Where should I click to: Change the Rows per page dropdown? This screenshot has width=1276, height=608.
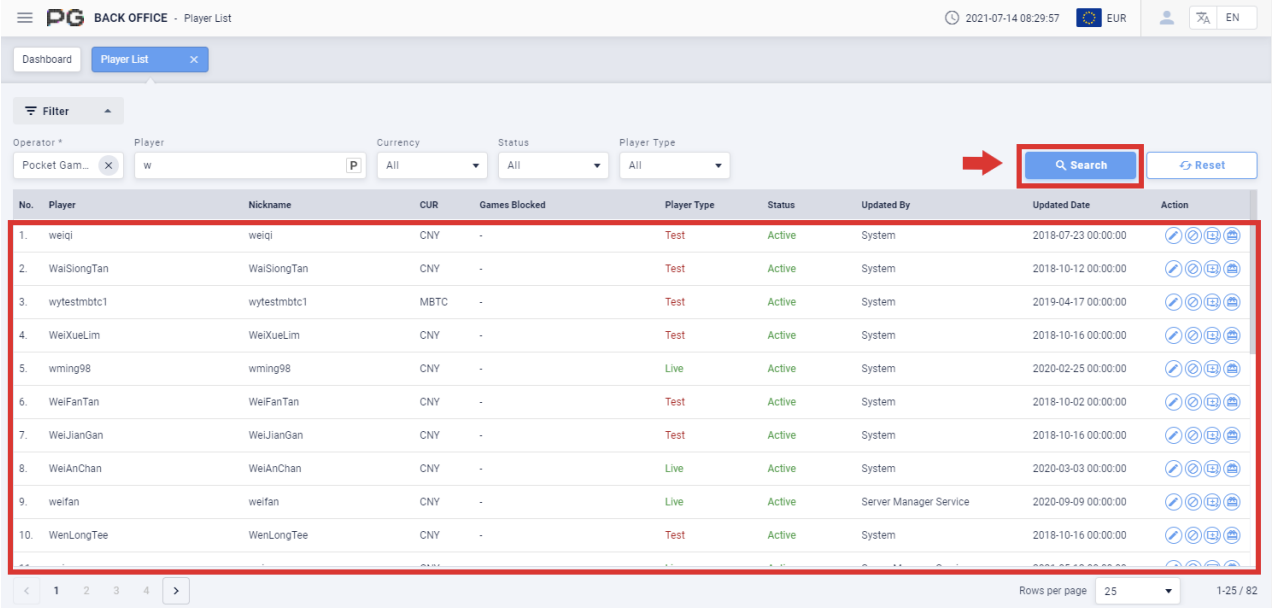coord(1137,591)
